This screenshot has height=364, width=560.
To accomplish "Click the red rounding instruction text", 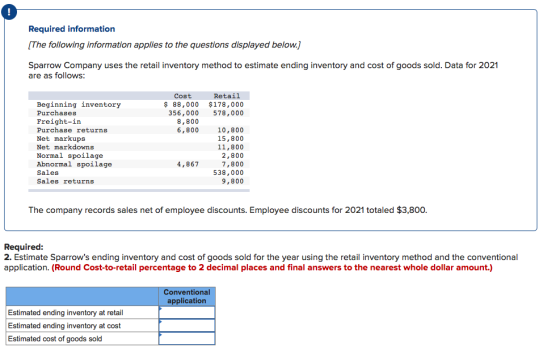I will (x=272, y=268).
